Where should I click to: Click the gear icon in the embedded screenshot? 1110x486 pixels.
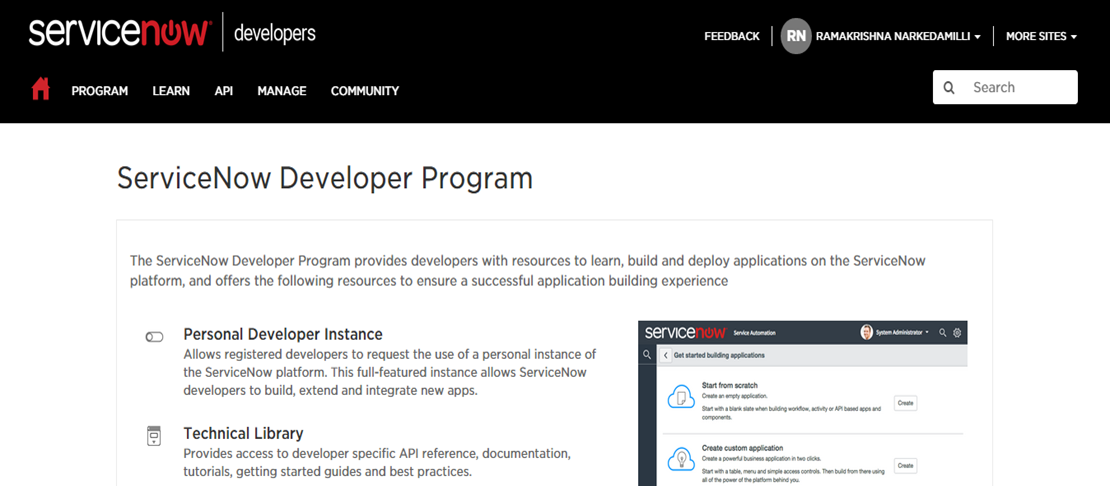point(957,332)
